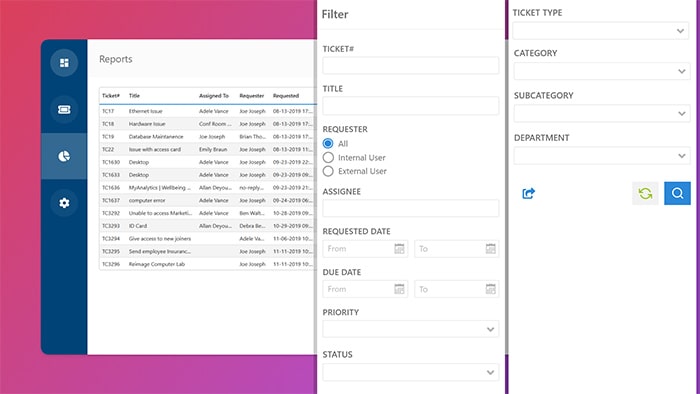The height and width of the screenshot is (394, 700).
Task: Select Send employee Insuranc... row
Action: pos(208,251)
